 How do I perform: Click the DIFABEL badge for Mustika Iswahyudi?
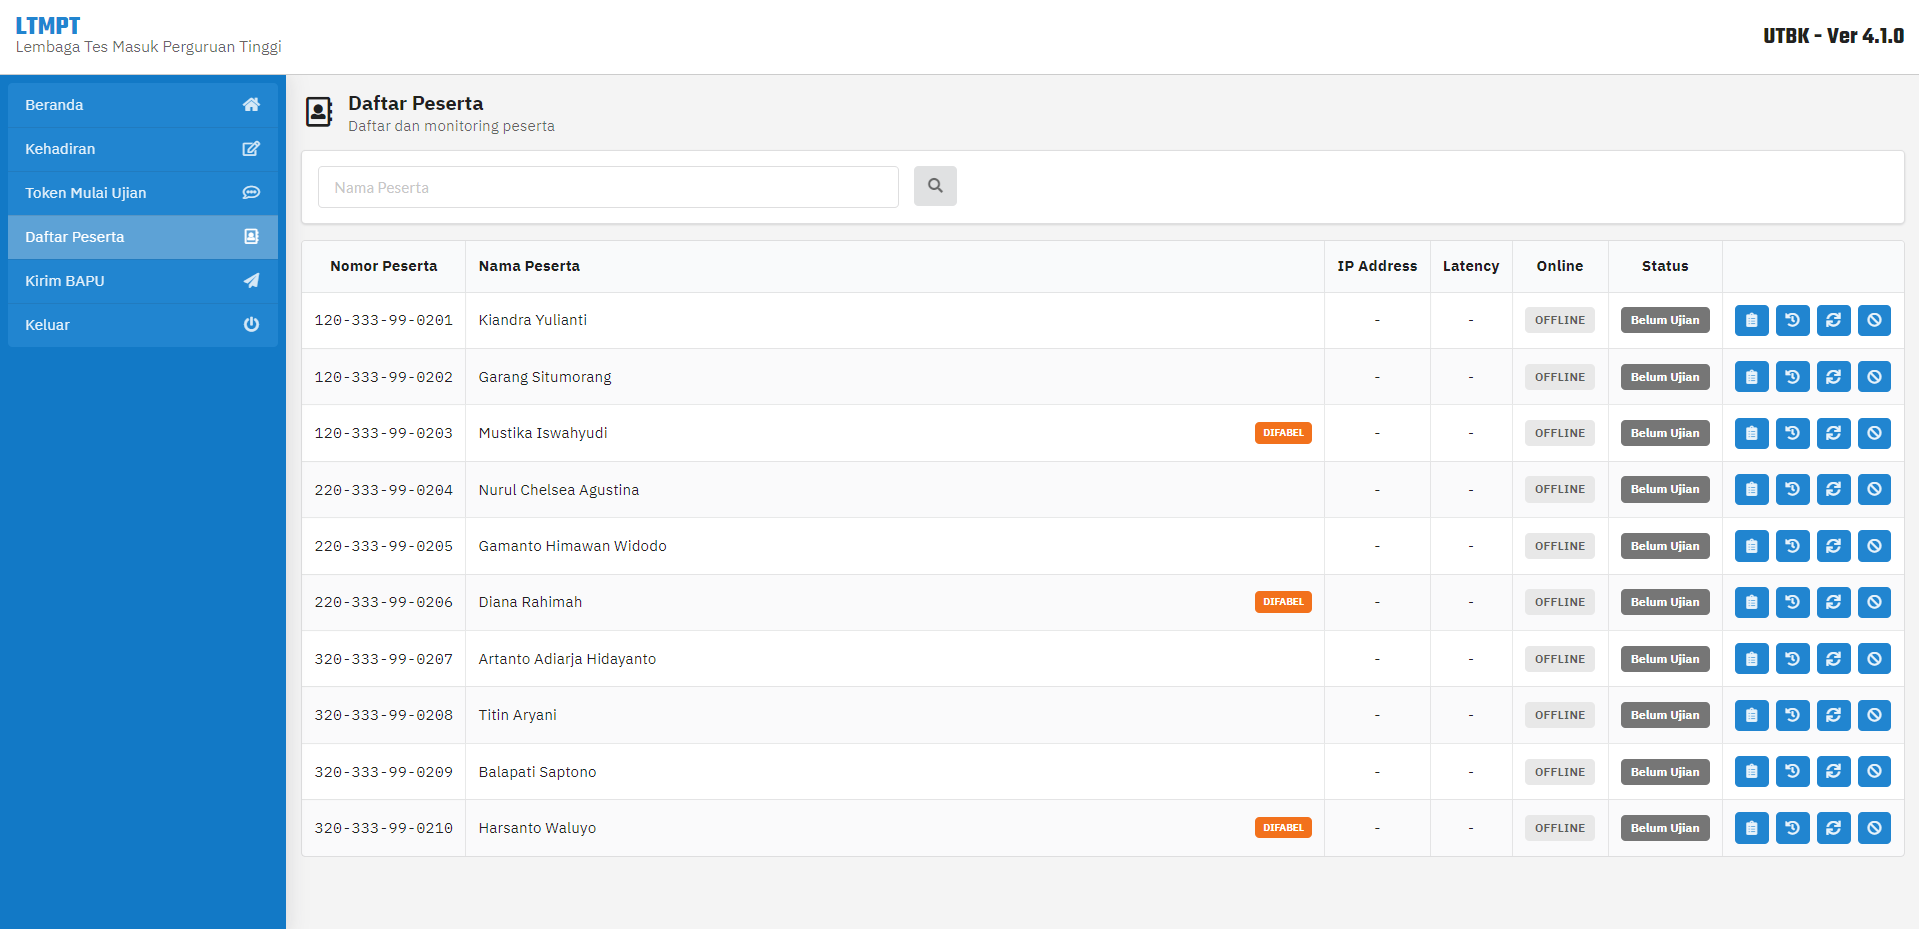pyautogui.click(x=1283, y=433)
